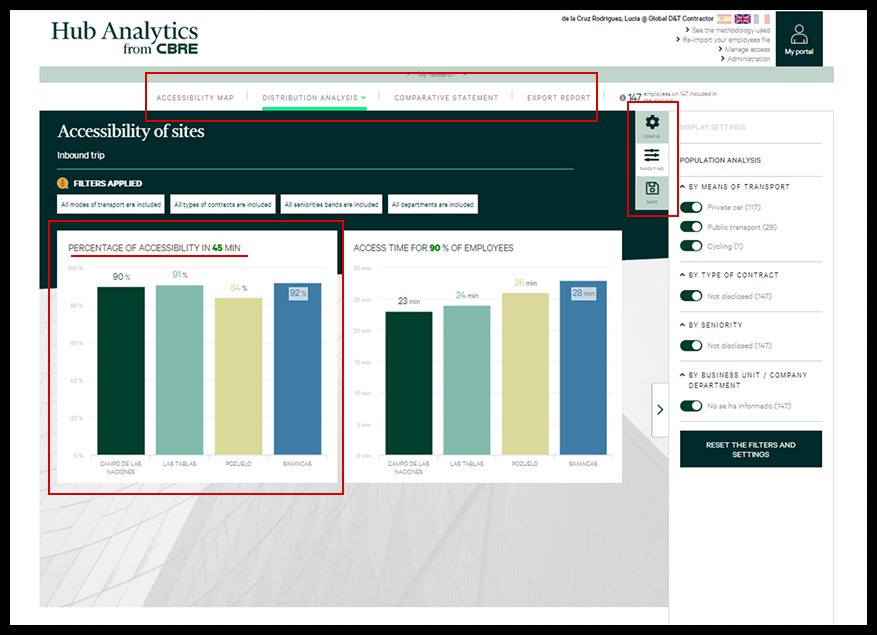Click the Hub Analytics from CBRE logo

pyautogui.click(x=125, y=37)
